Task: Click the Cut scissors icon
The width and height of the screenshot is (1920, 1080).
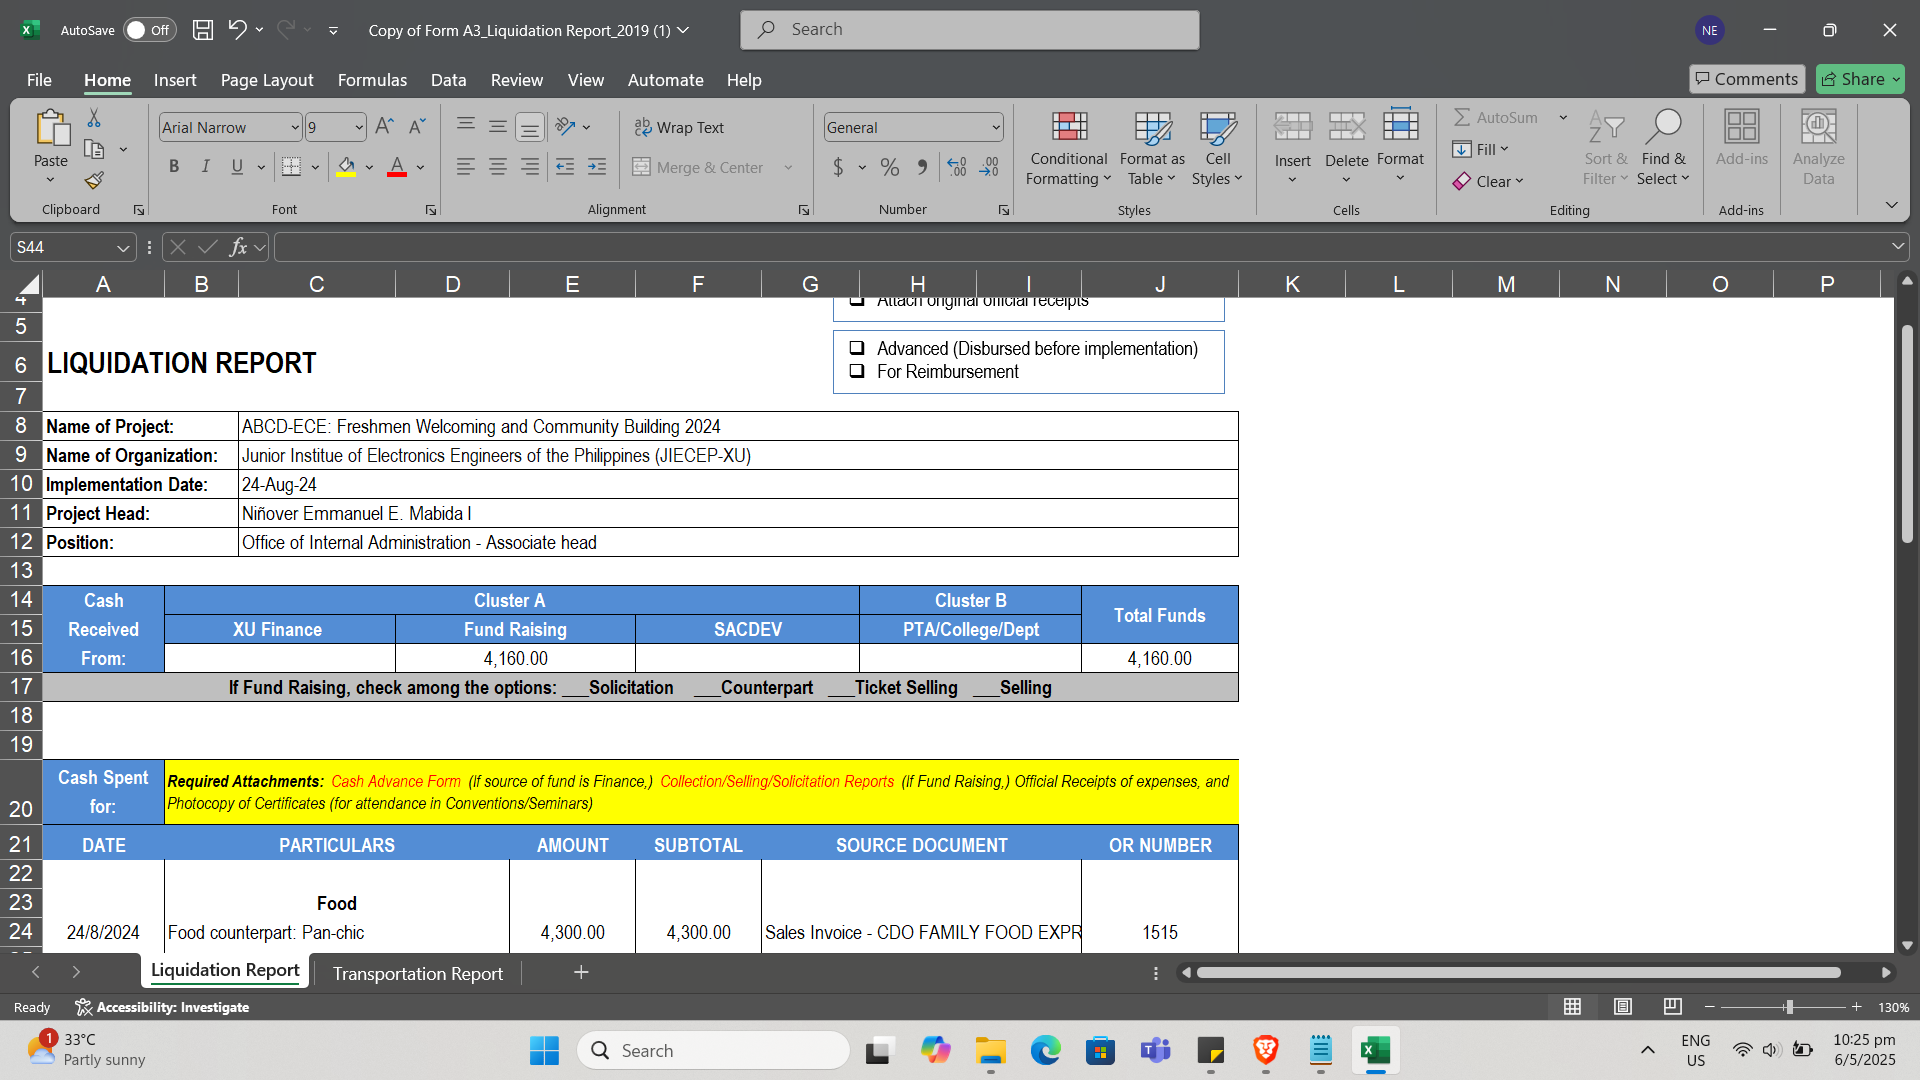Action: coord(94,118)
